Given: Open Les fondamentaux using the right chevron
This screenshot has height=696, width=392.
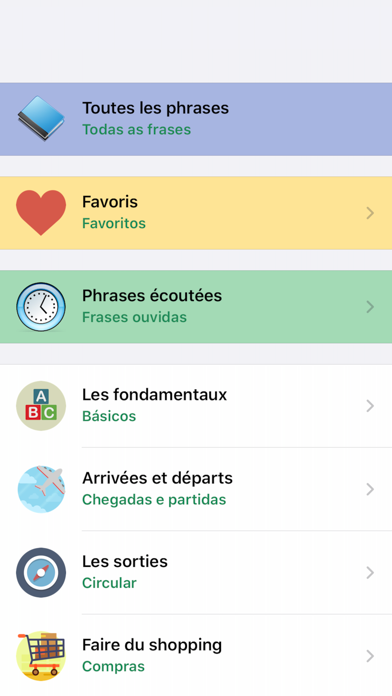Looking at the screenshot, I should click(370, 406).
